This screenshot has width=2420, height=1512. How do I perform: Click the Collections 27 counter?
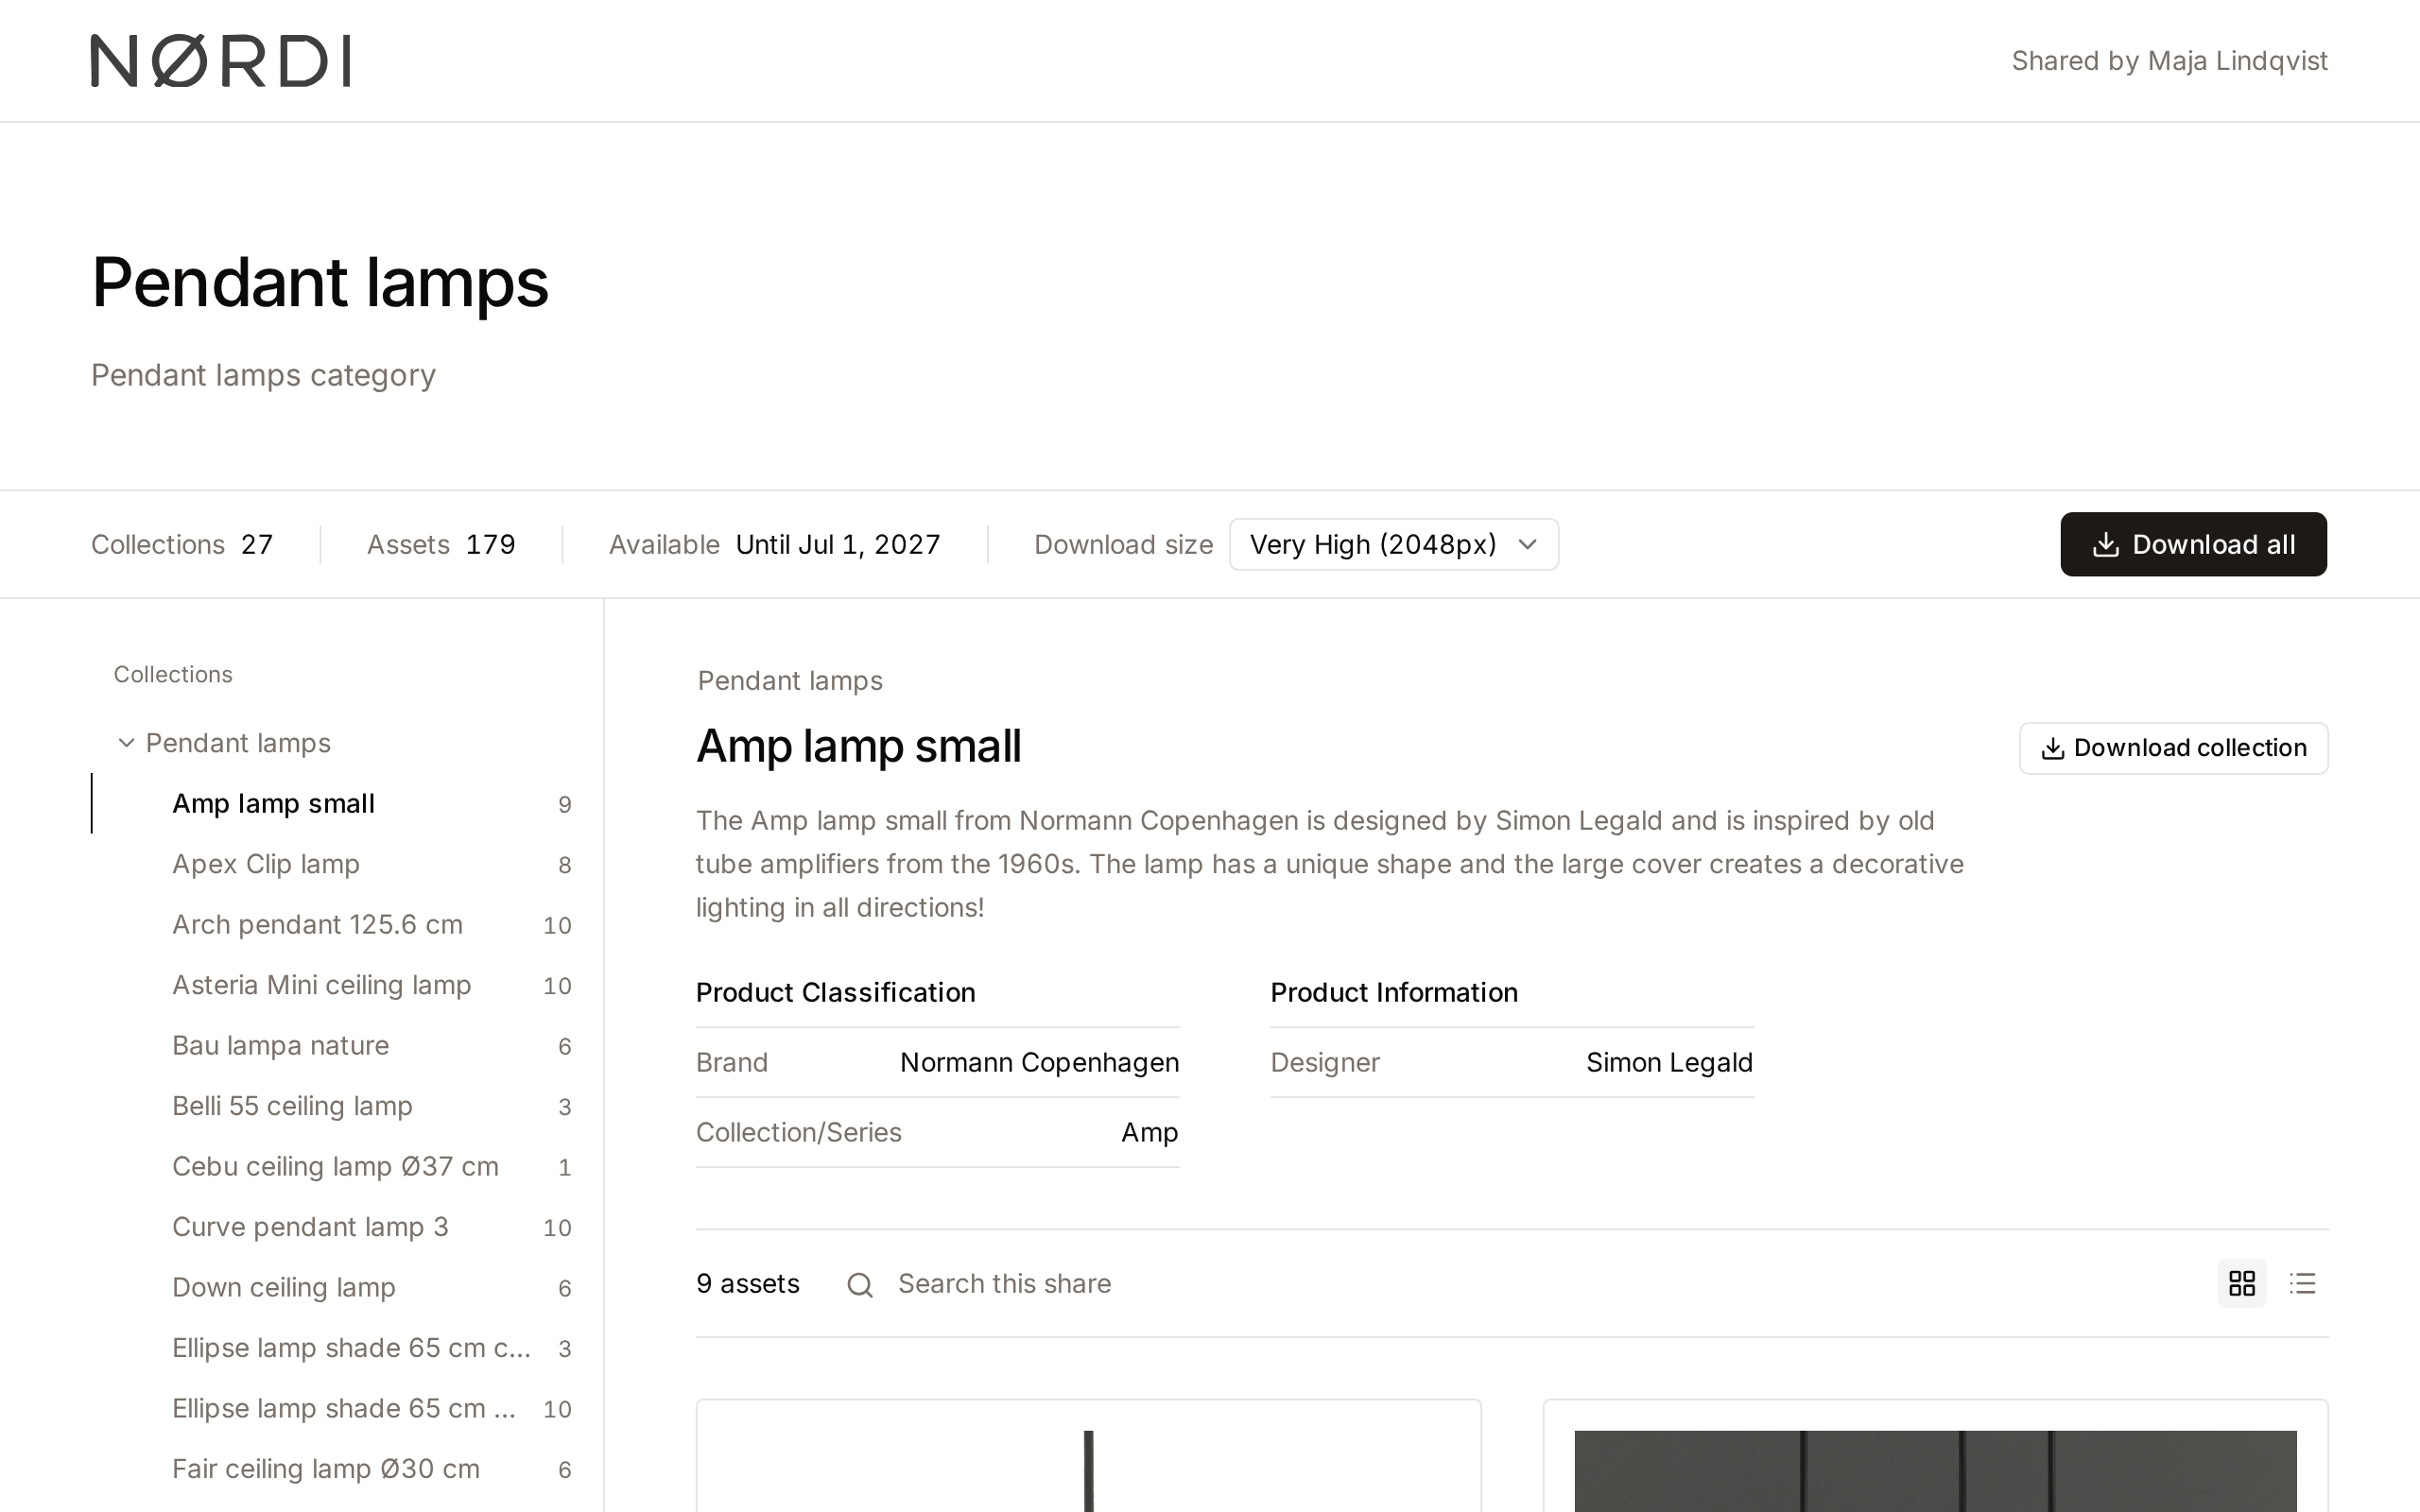pyautogui.click(x=182, y=544)
